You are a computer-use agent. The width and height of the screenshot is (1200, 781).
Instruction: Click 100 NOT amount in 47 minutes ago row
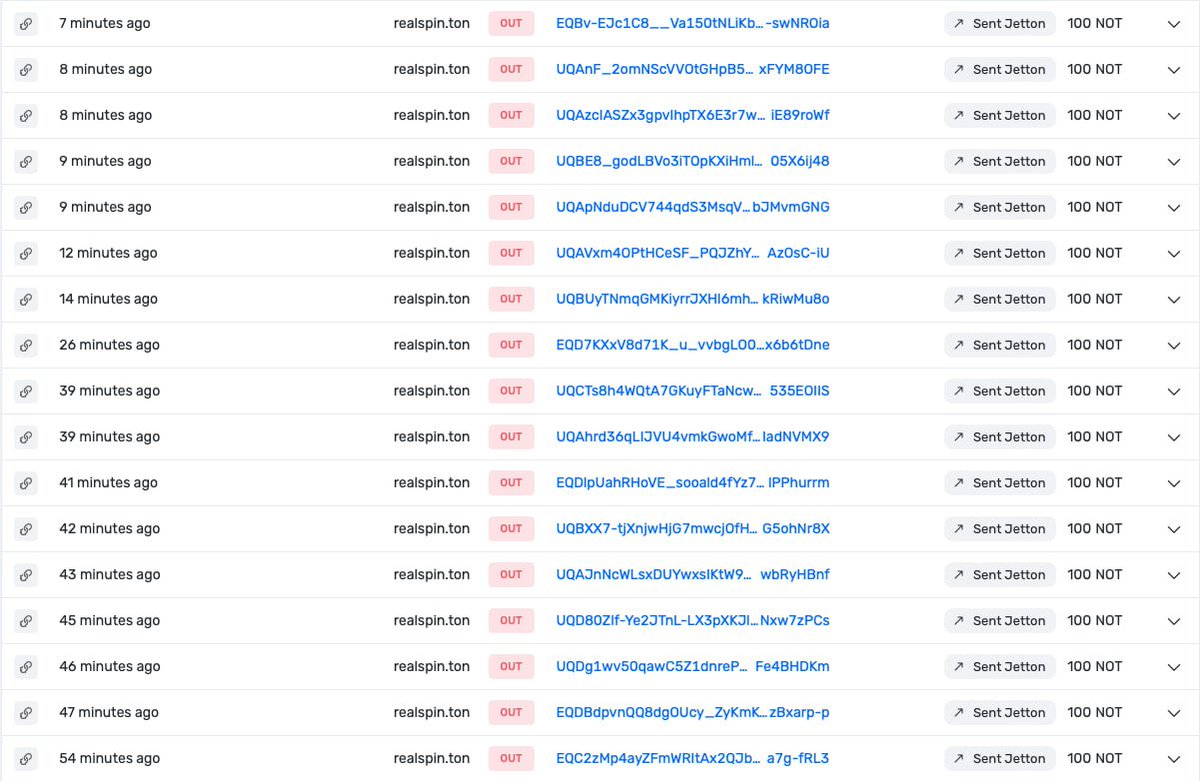[1095, 713]
